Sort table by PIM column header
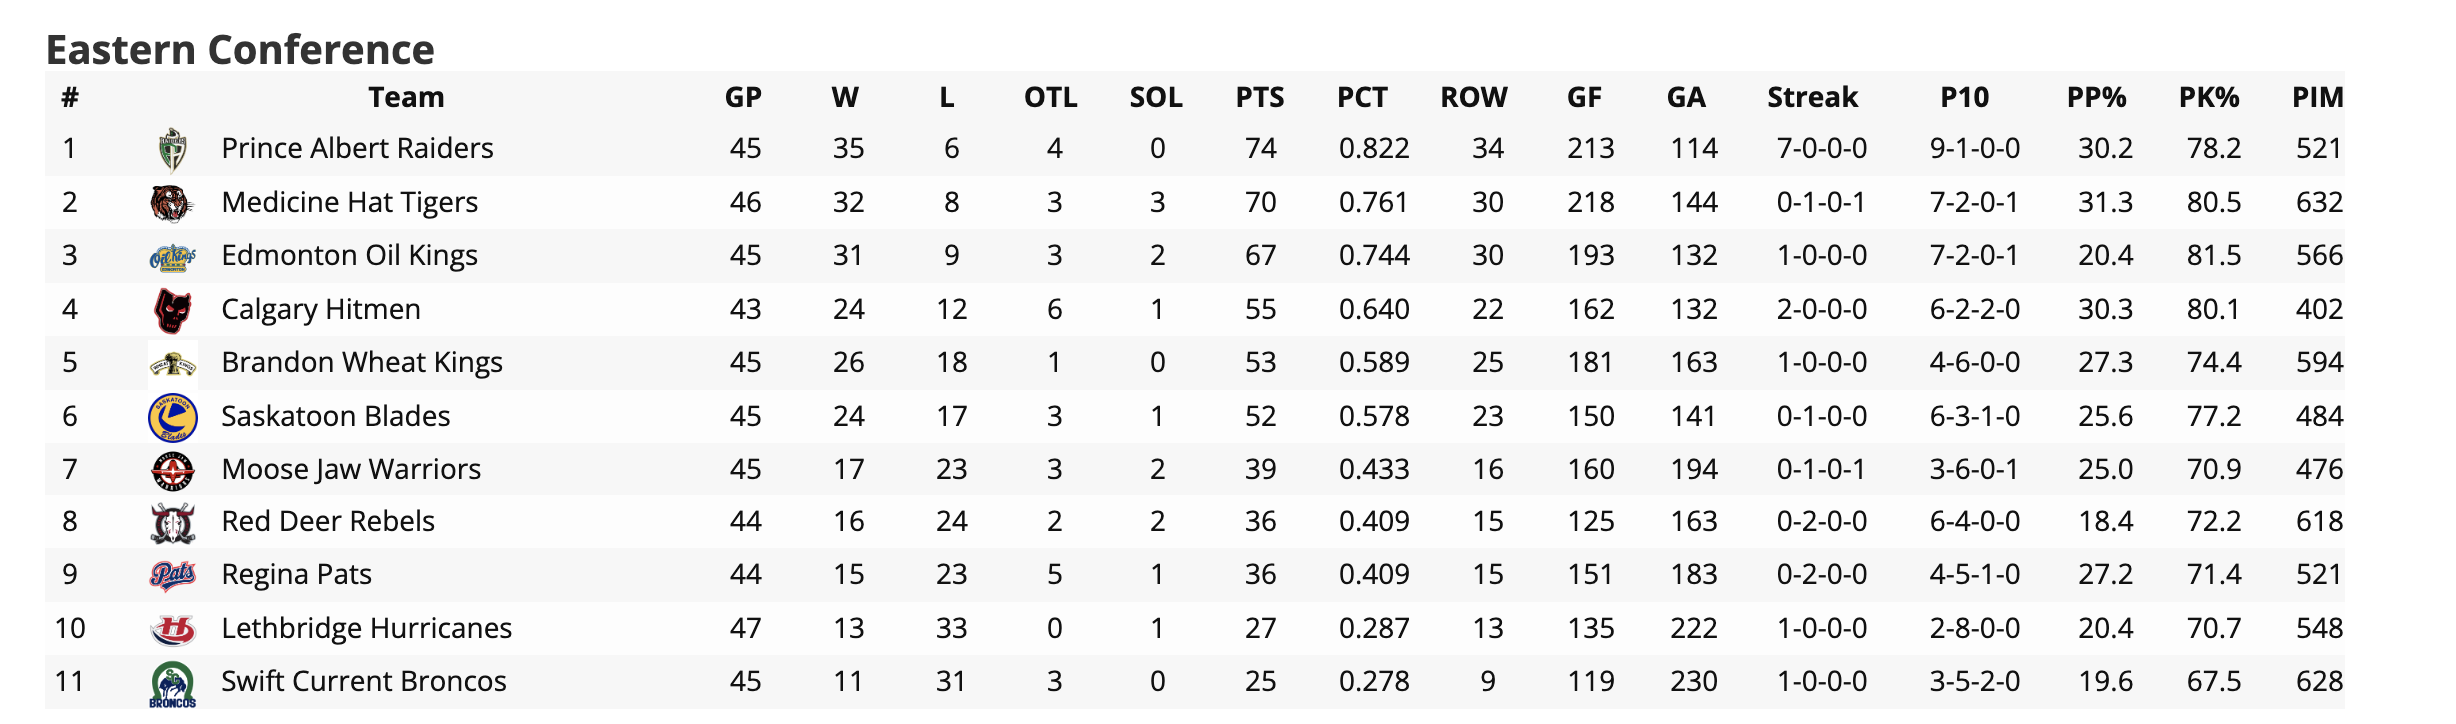This screenshot has height=724, width=2456. 2317,97
